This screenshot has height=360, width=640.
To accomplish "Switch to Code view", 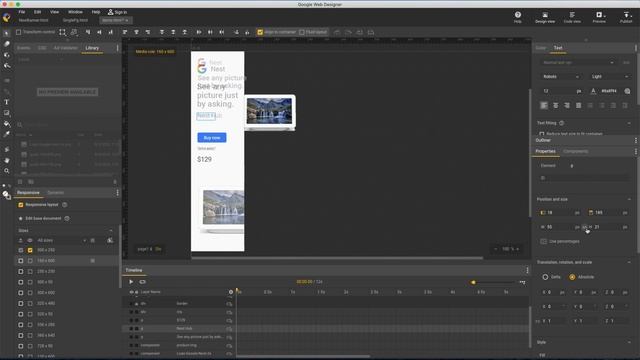I will coord(572,17).
